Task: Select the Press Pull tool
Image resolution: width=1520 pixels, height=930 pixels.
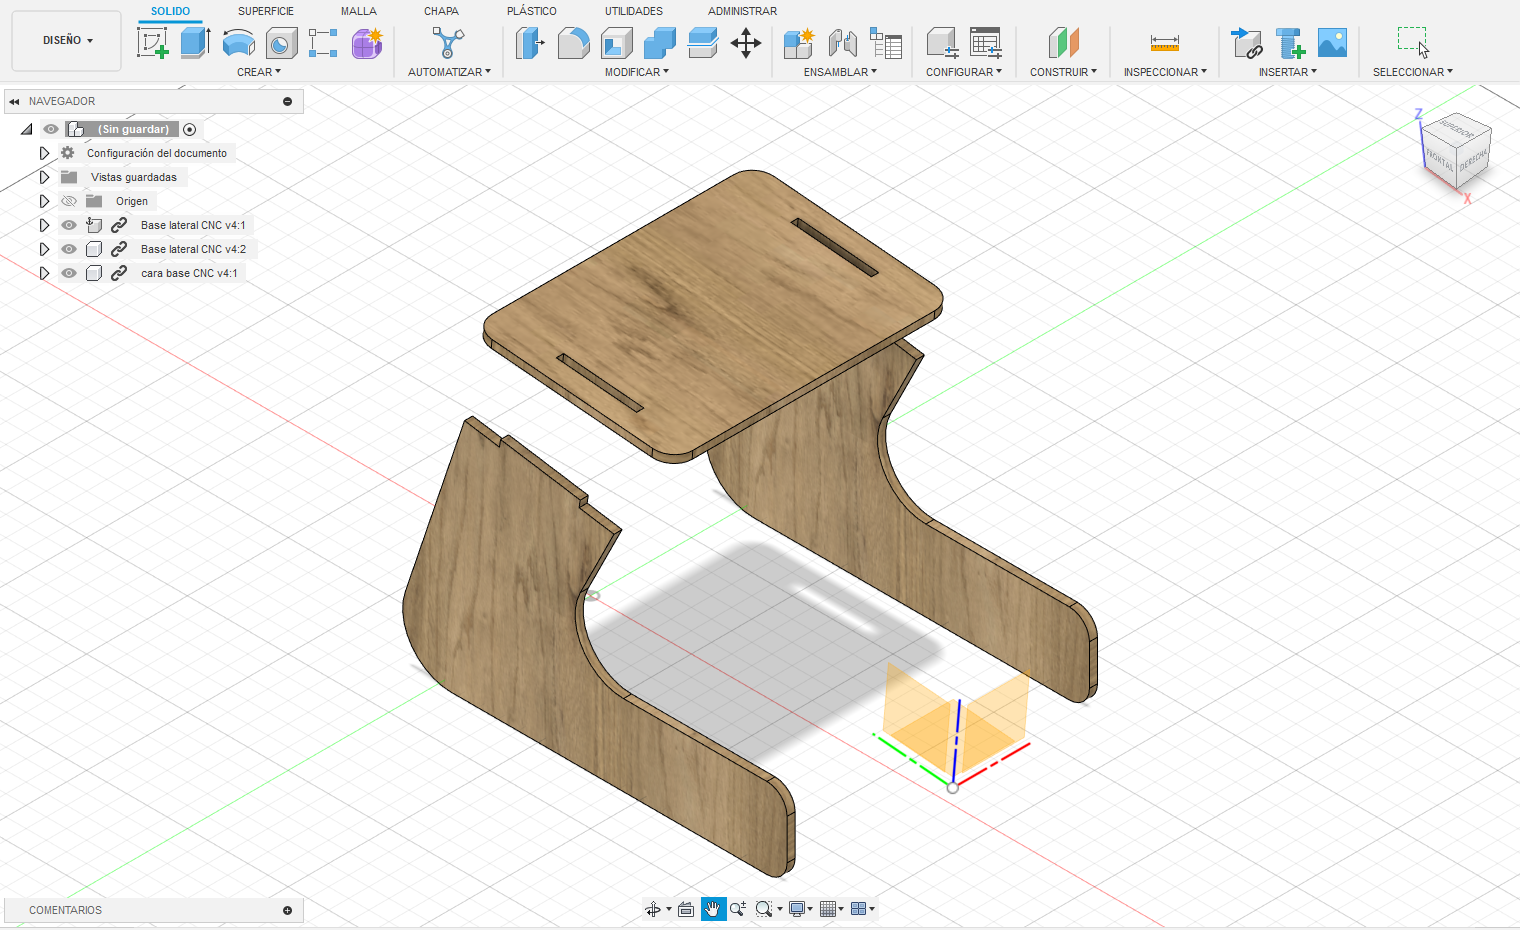Action: (530, 43)
